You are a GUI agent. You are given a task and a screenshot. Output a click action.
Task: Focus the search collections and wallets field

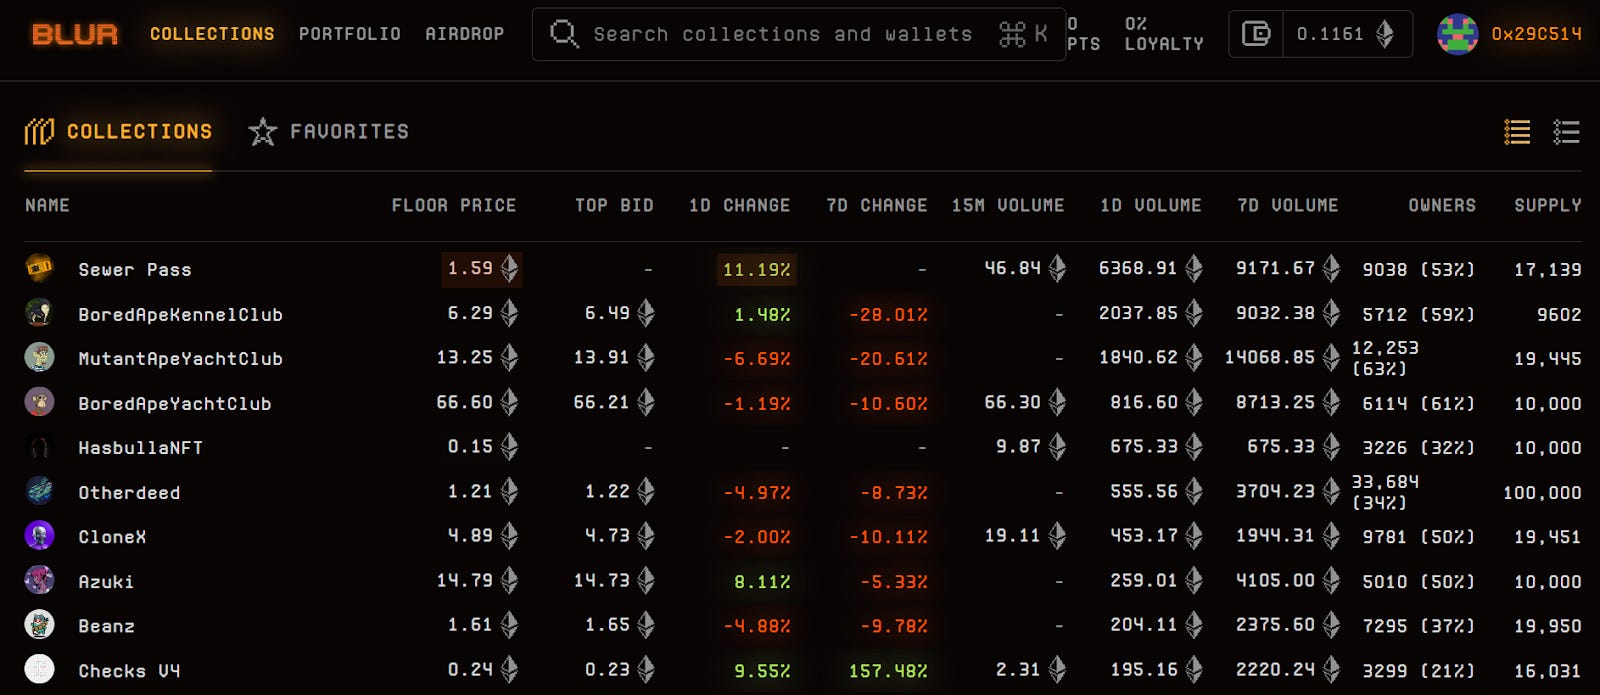pyautogui.click(x=799, y=34)
